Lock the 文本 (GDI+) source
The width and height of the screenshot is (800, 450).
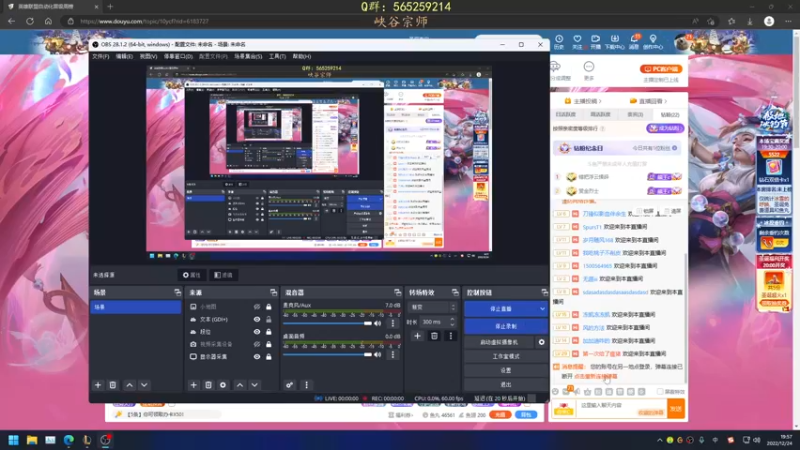(268, 319)
